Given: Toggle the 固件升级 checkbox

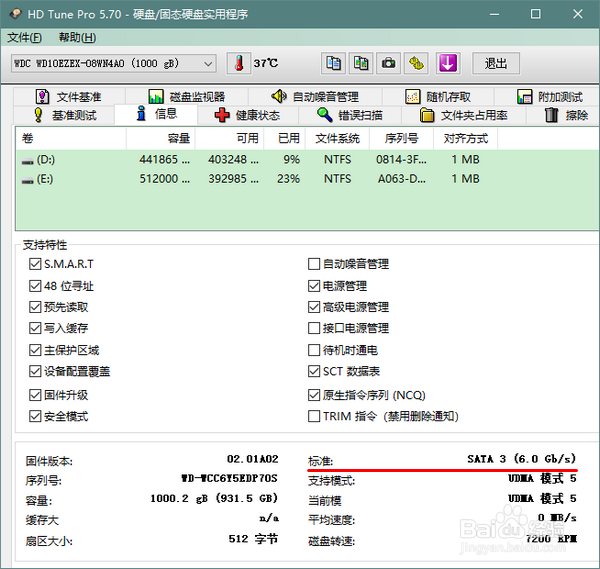Looking at the screenshot, I should (x=35, y=395).
